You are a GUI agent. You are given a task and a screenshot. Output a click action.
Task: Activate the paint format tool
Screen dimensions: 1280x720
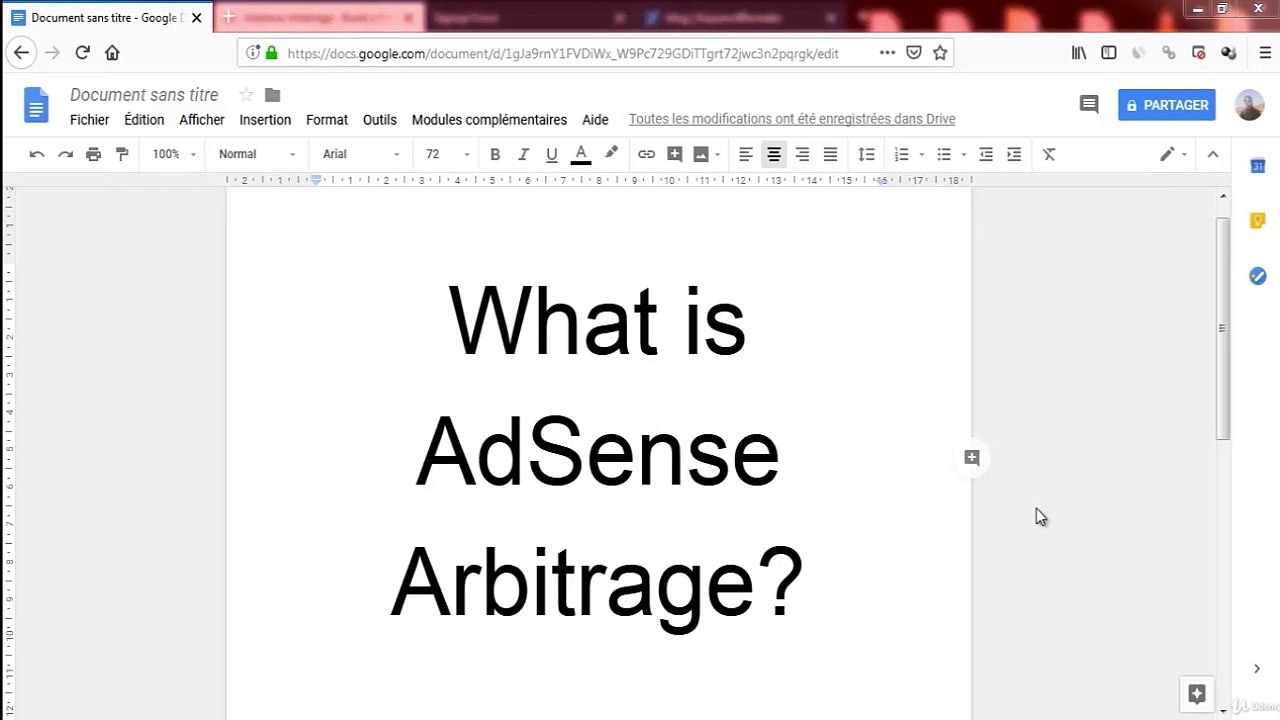tap(122, 154)
